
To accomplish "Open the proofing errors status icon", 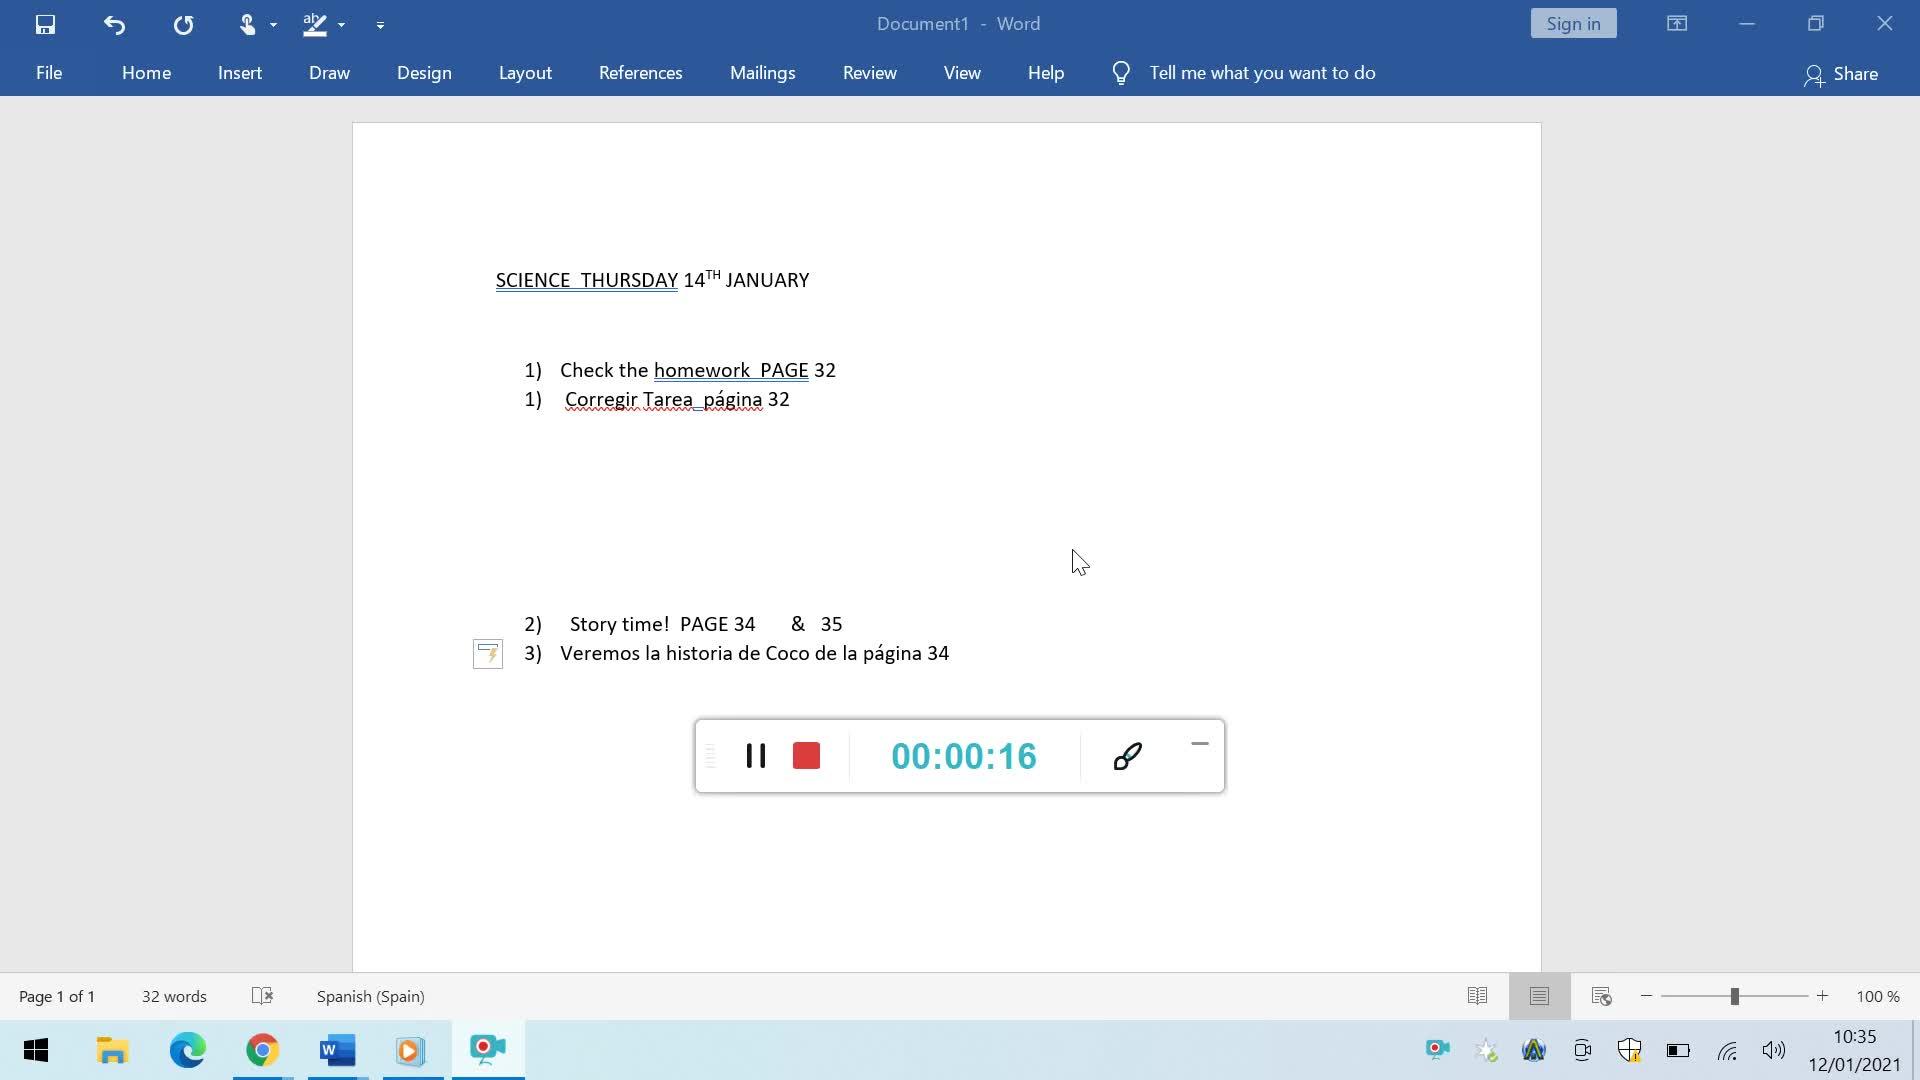I will (262, 996).
